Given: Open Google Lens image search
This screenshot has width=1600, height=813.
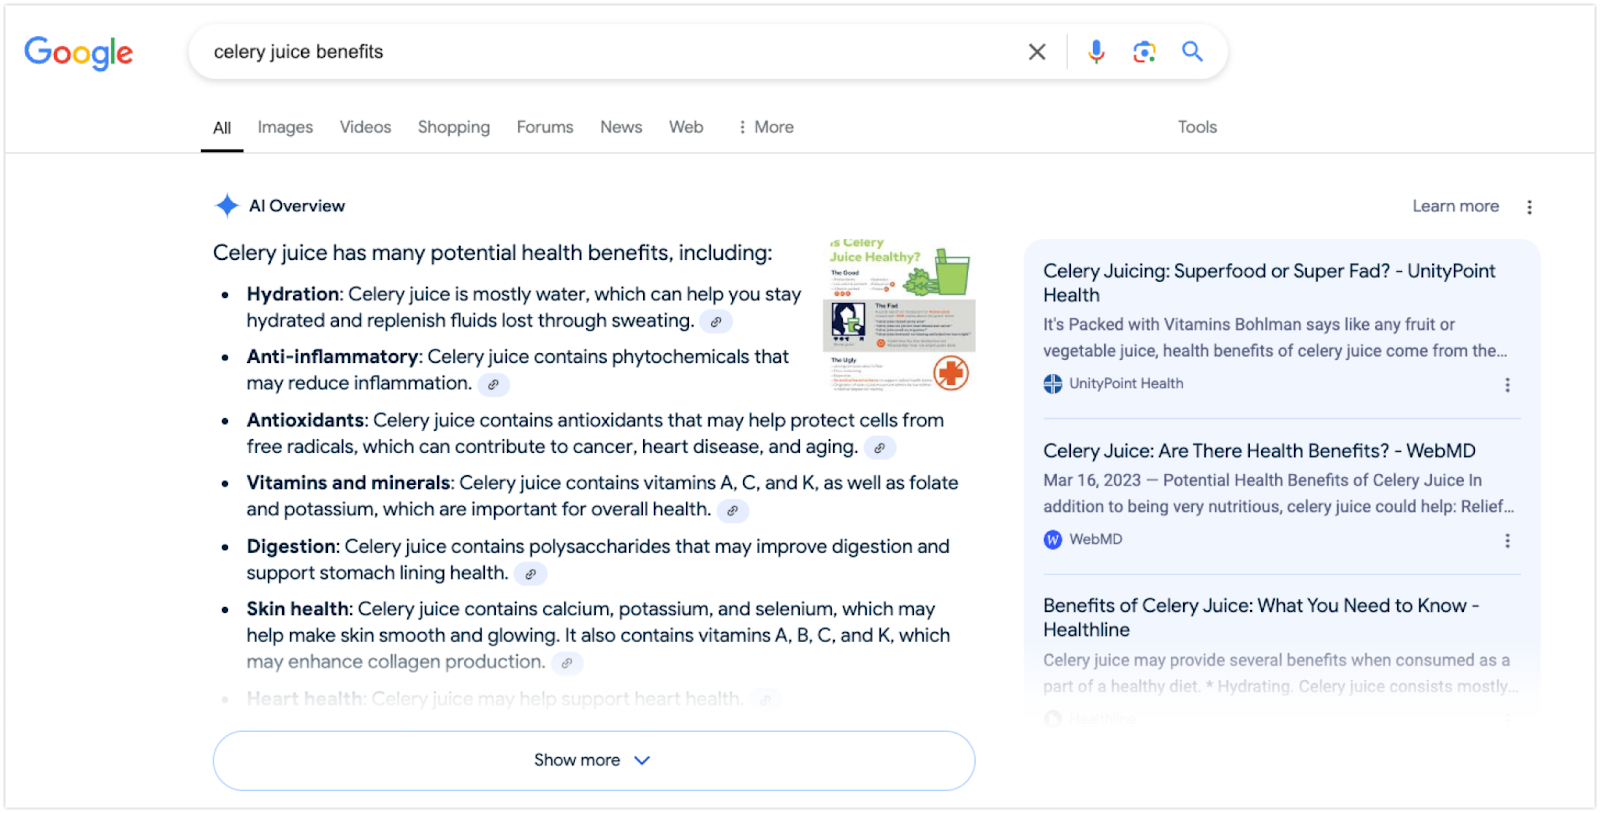Looking at the screenshot, I should click(x=1144, y=52).
